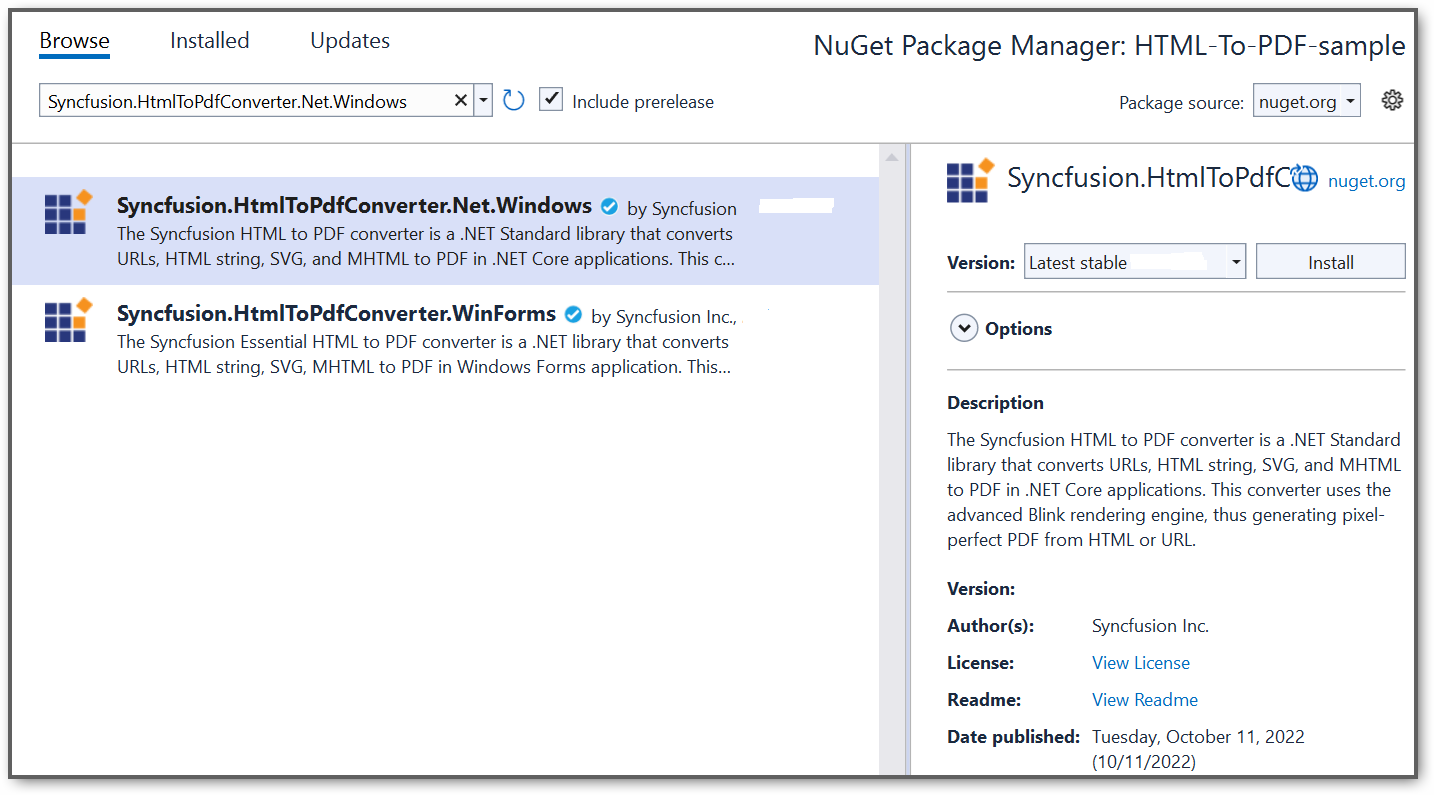The image size is (1434, 795).
Task: Click verified badge on WinForms package
Action: tap(573, 315)
